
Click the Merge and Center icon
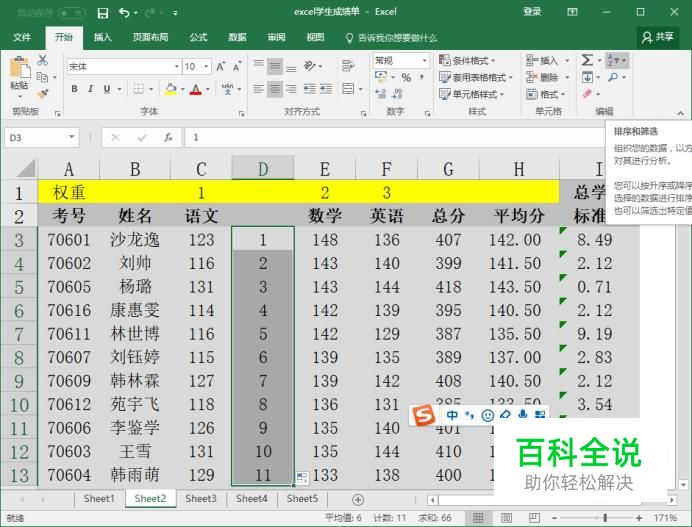[348, 89]
